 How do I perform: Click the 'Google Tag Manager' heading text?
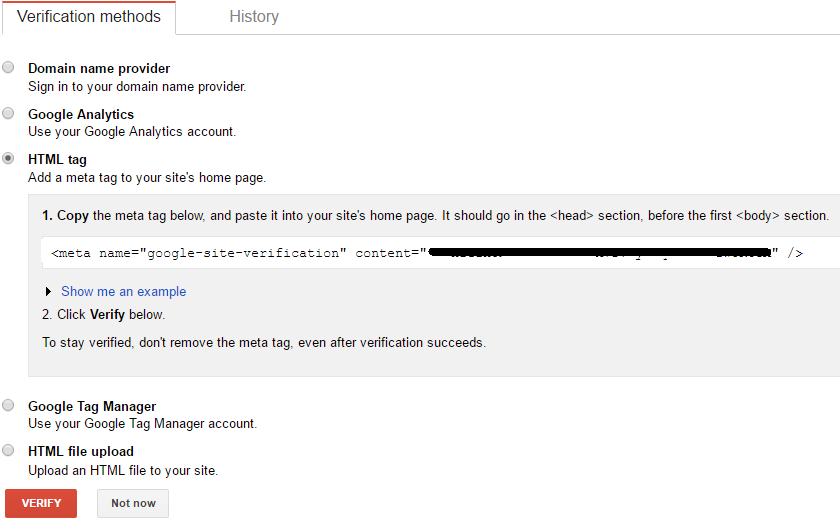92,406
